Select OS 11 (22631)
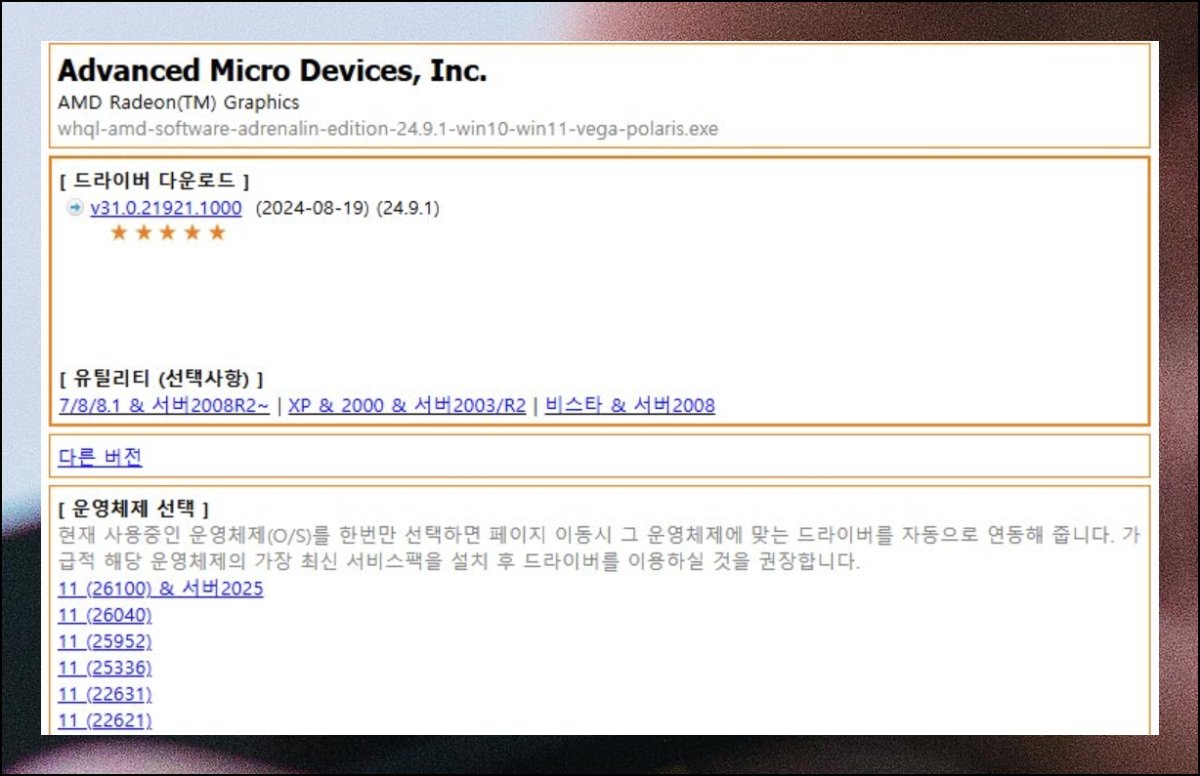Image resolution: width=1200 pixels, height=776 pixels. [105, 693]
